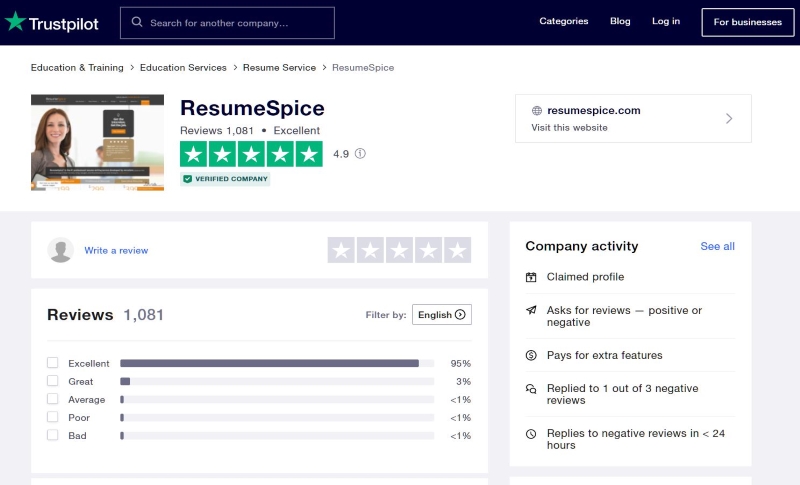Click the Average rating bar
This screenshot has height=485, width=800.
pyautogui.click(x=277, y=399)
